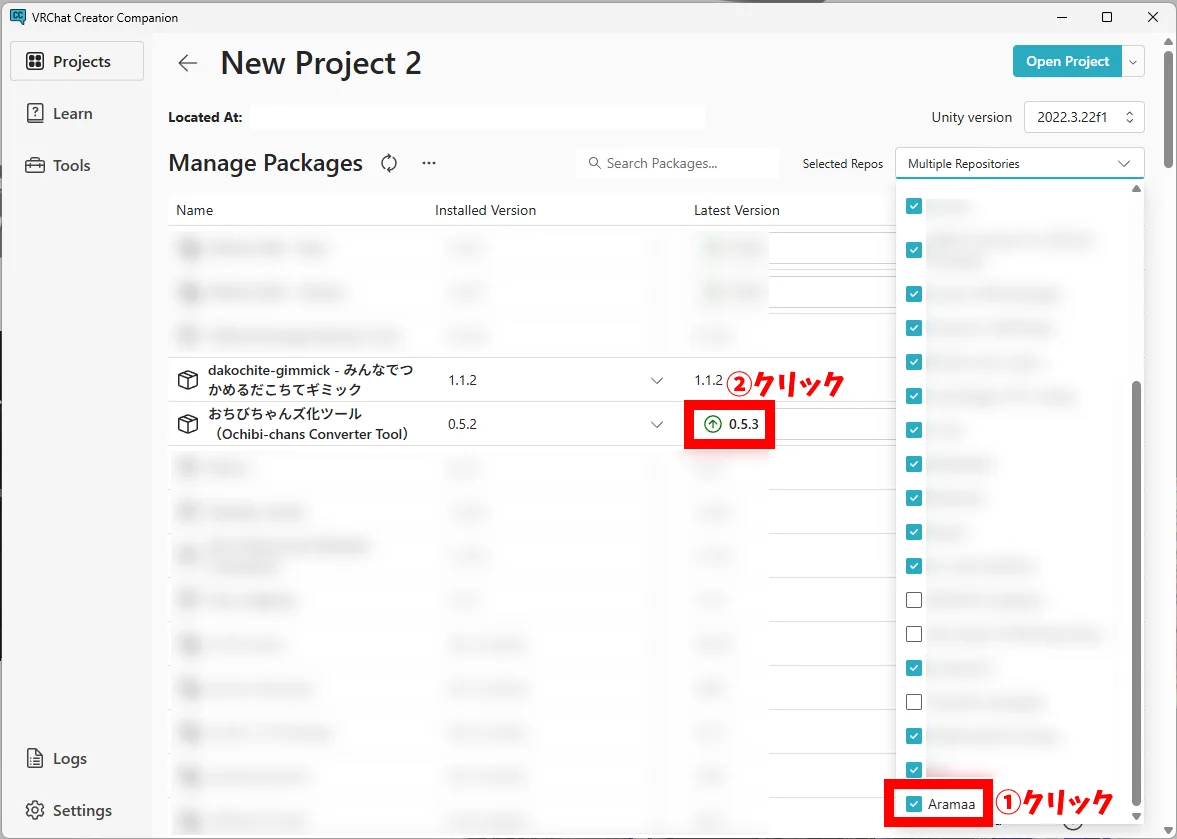The image size is (1177, 839).
Task: Click the repository list scrollbar thumb
Action: (1135, 590)
